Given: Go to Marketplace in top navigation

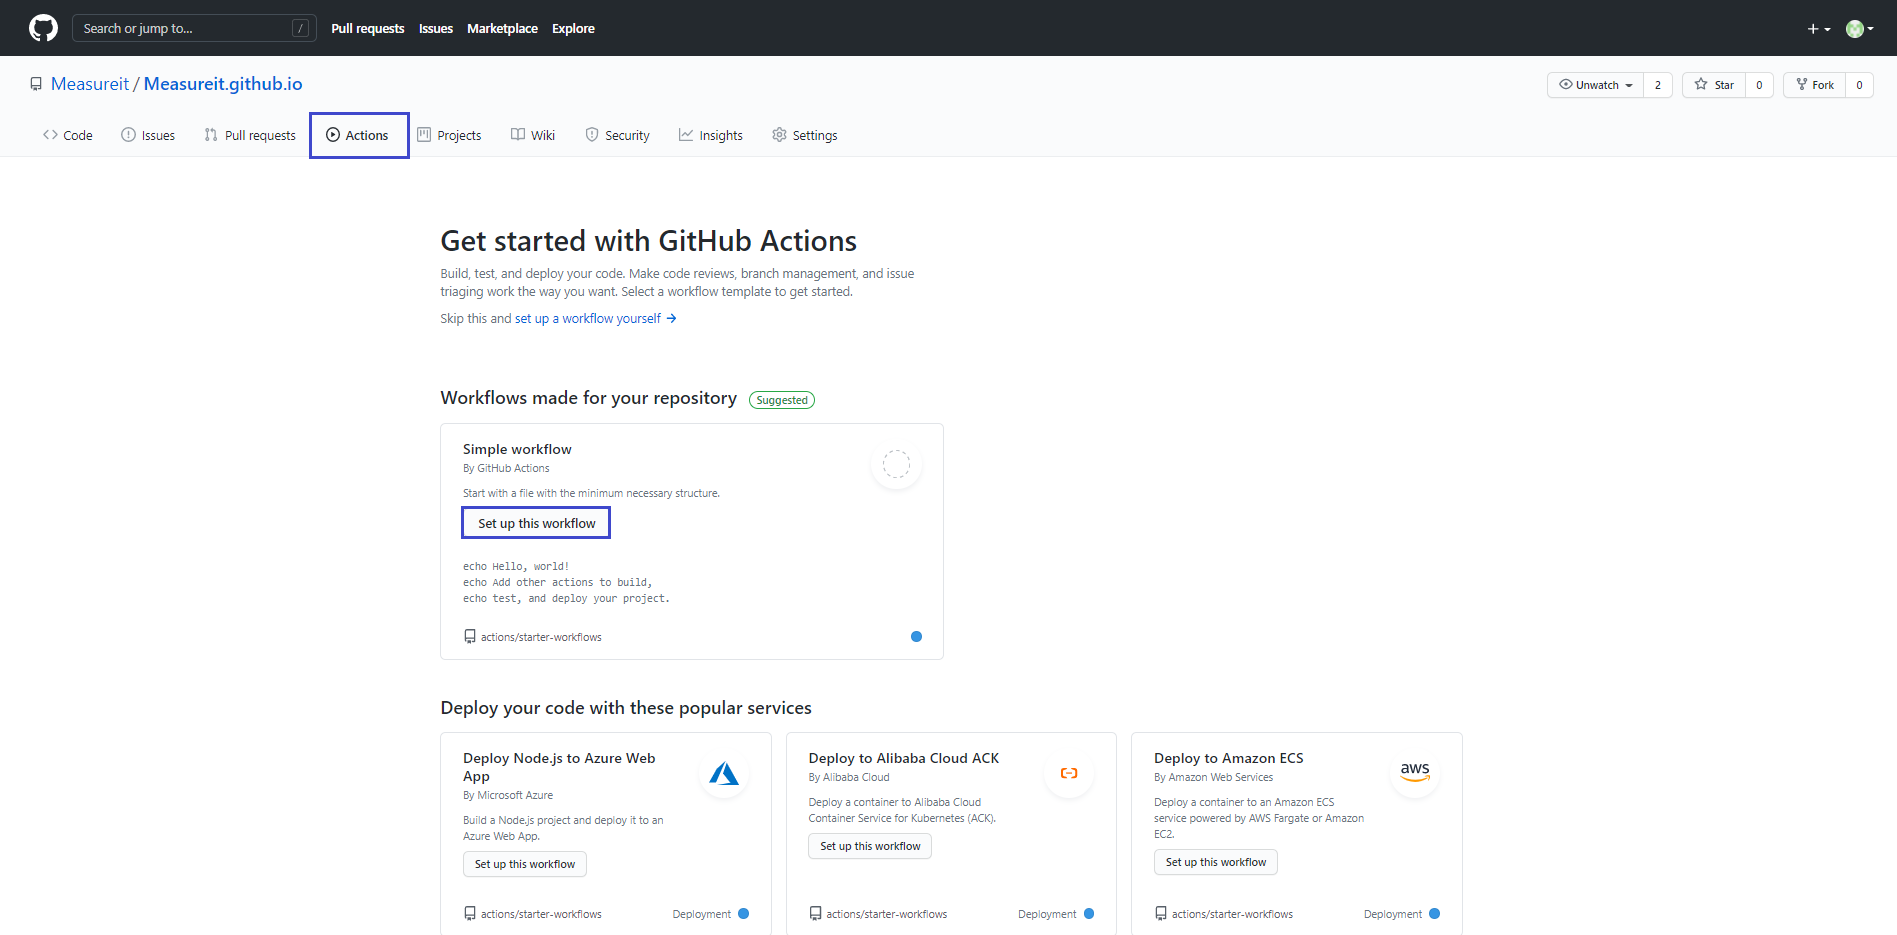Looking at the screenshot, I should [x=502, y=28].
